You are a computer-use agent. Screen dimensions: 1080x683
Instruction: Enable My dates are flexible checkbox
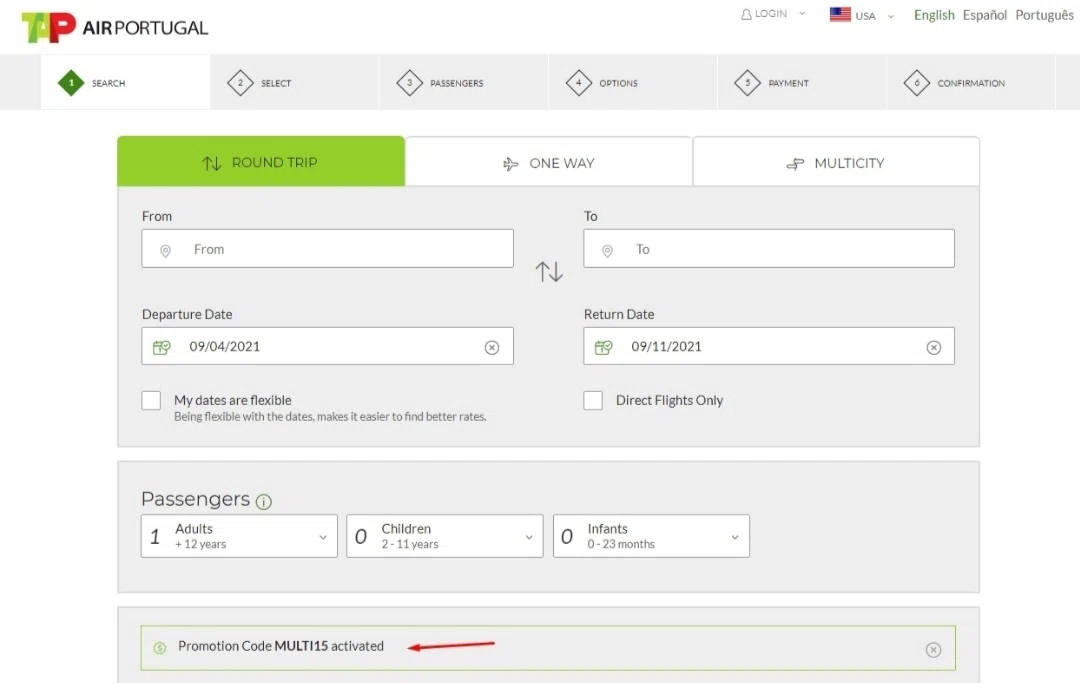point(151,400)
